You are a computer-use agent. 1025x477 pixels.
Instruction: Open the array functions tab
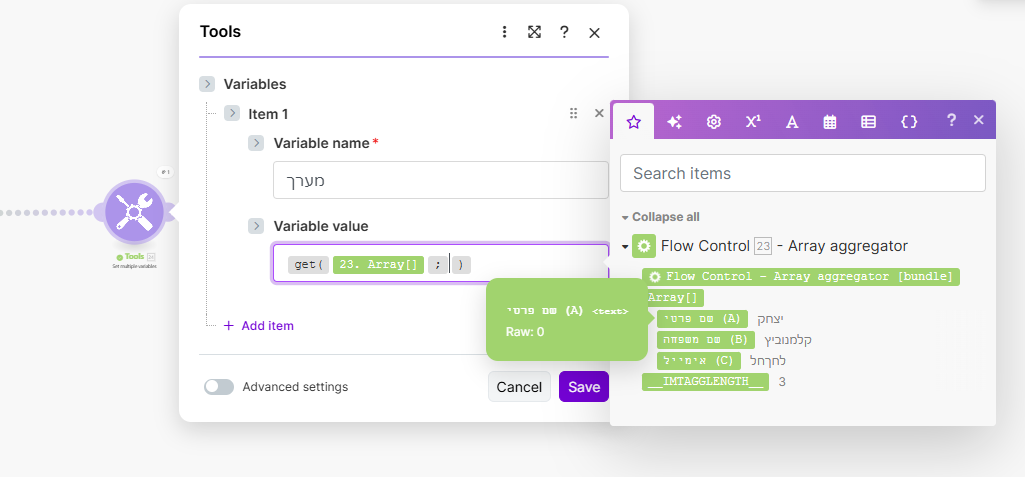pyautogui.click(x=869, y=121)
